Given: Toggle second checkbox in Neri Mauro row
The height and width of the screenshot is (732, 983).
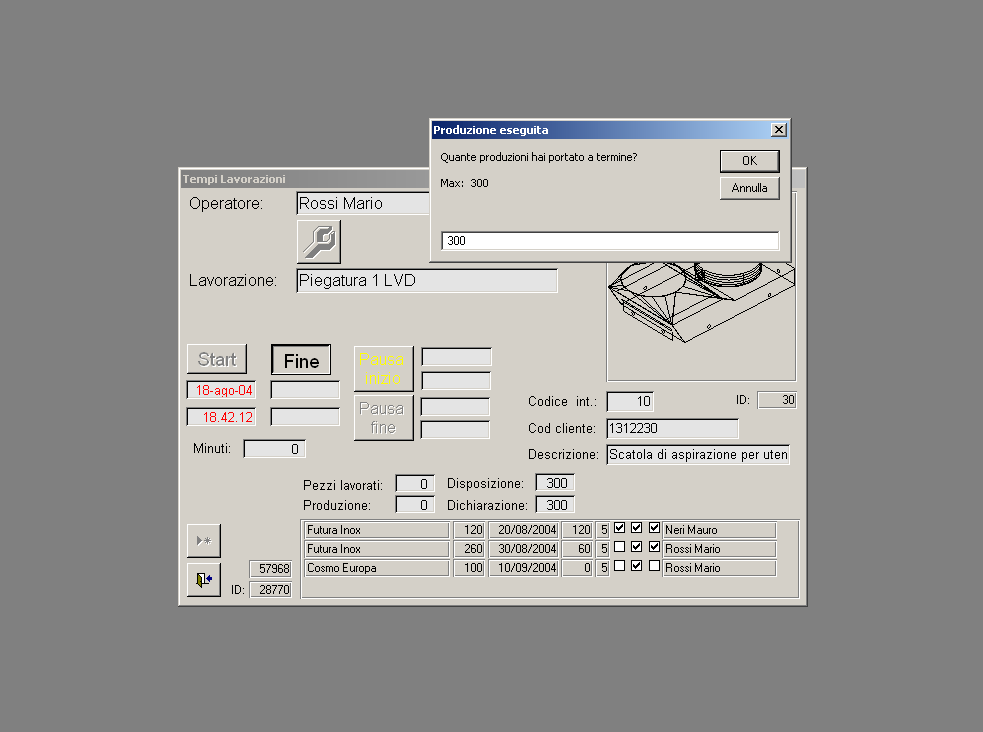Looking at the screenshot, I should [x=636, y=528].
